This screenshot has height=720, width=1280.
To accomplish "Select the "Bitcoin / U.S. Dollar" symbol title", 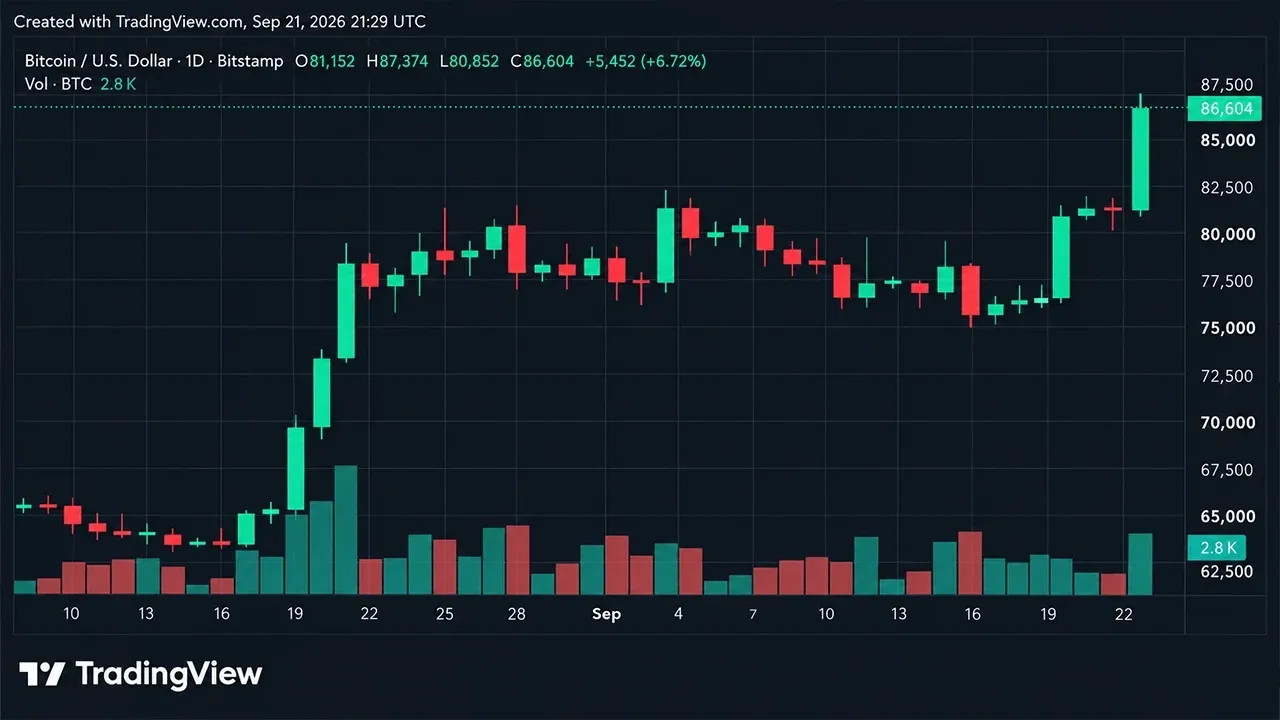I will pyautogui.click(x=100, y=61).
